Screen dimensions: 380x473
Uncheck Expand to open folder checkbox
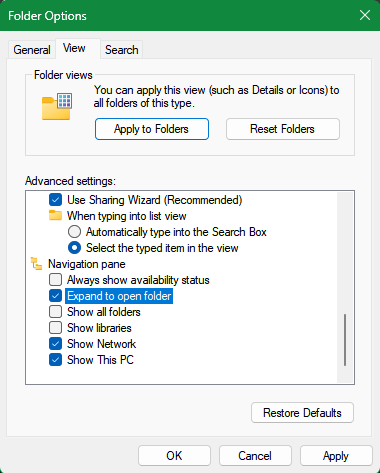point(55,296)
